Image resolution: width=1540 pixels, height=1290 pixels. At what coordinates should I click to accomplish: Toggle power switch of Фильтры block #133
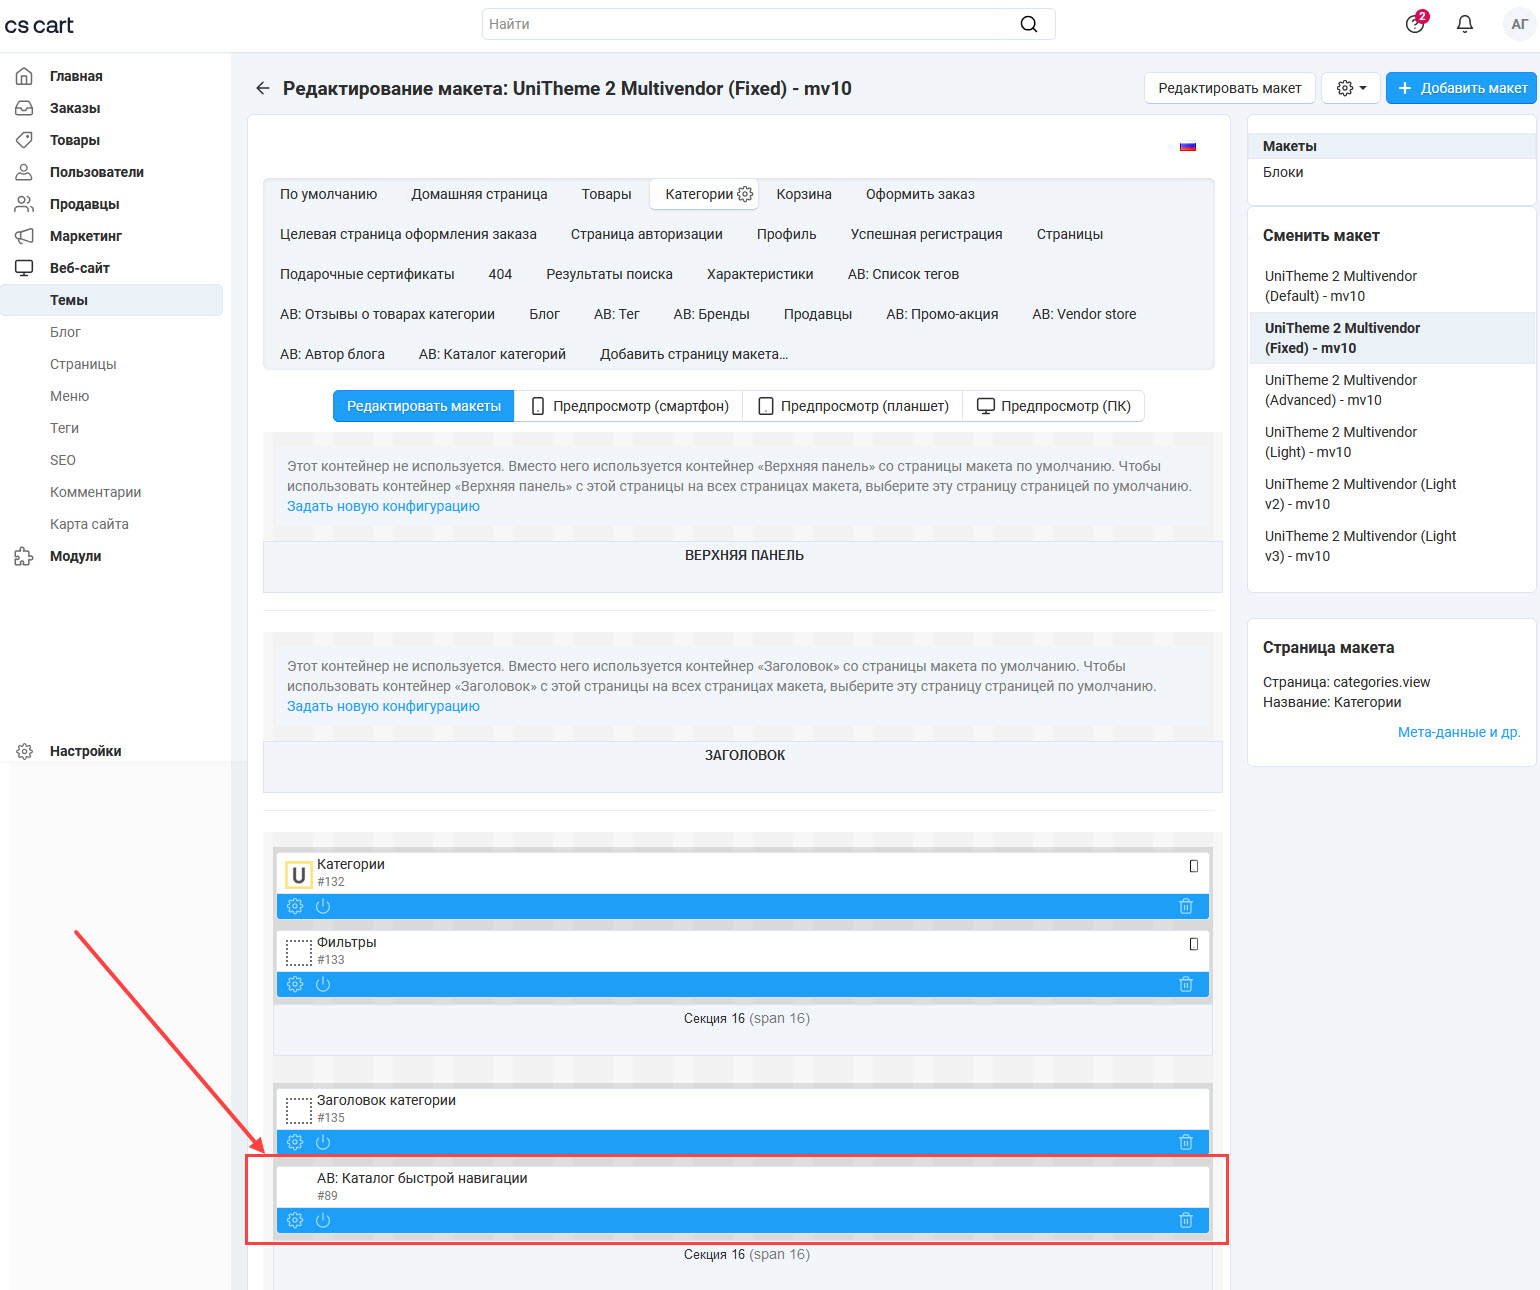(323, 984)
